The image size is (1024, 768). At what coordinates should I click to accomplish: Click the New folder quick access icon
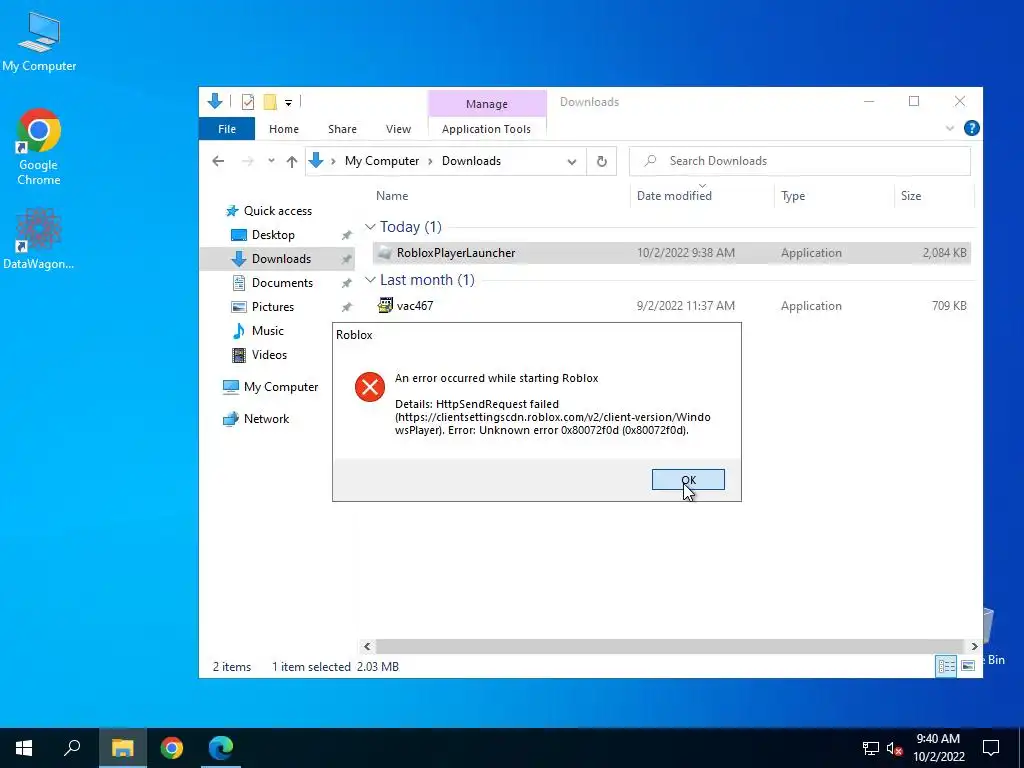[270, 102]
